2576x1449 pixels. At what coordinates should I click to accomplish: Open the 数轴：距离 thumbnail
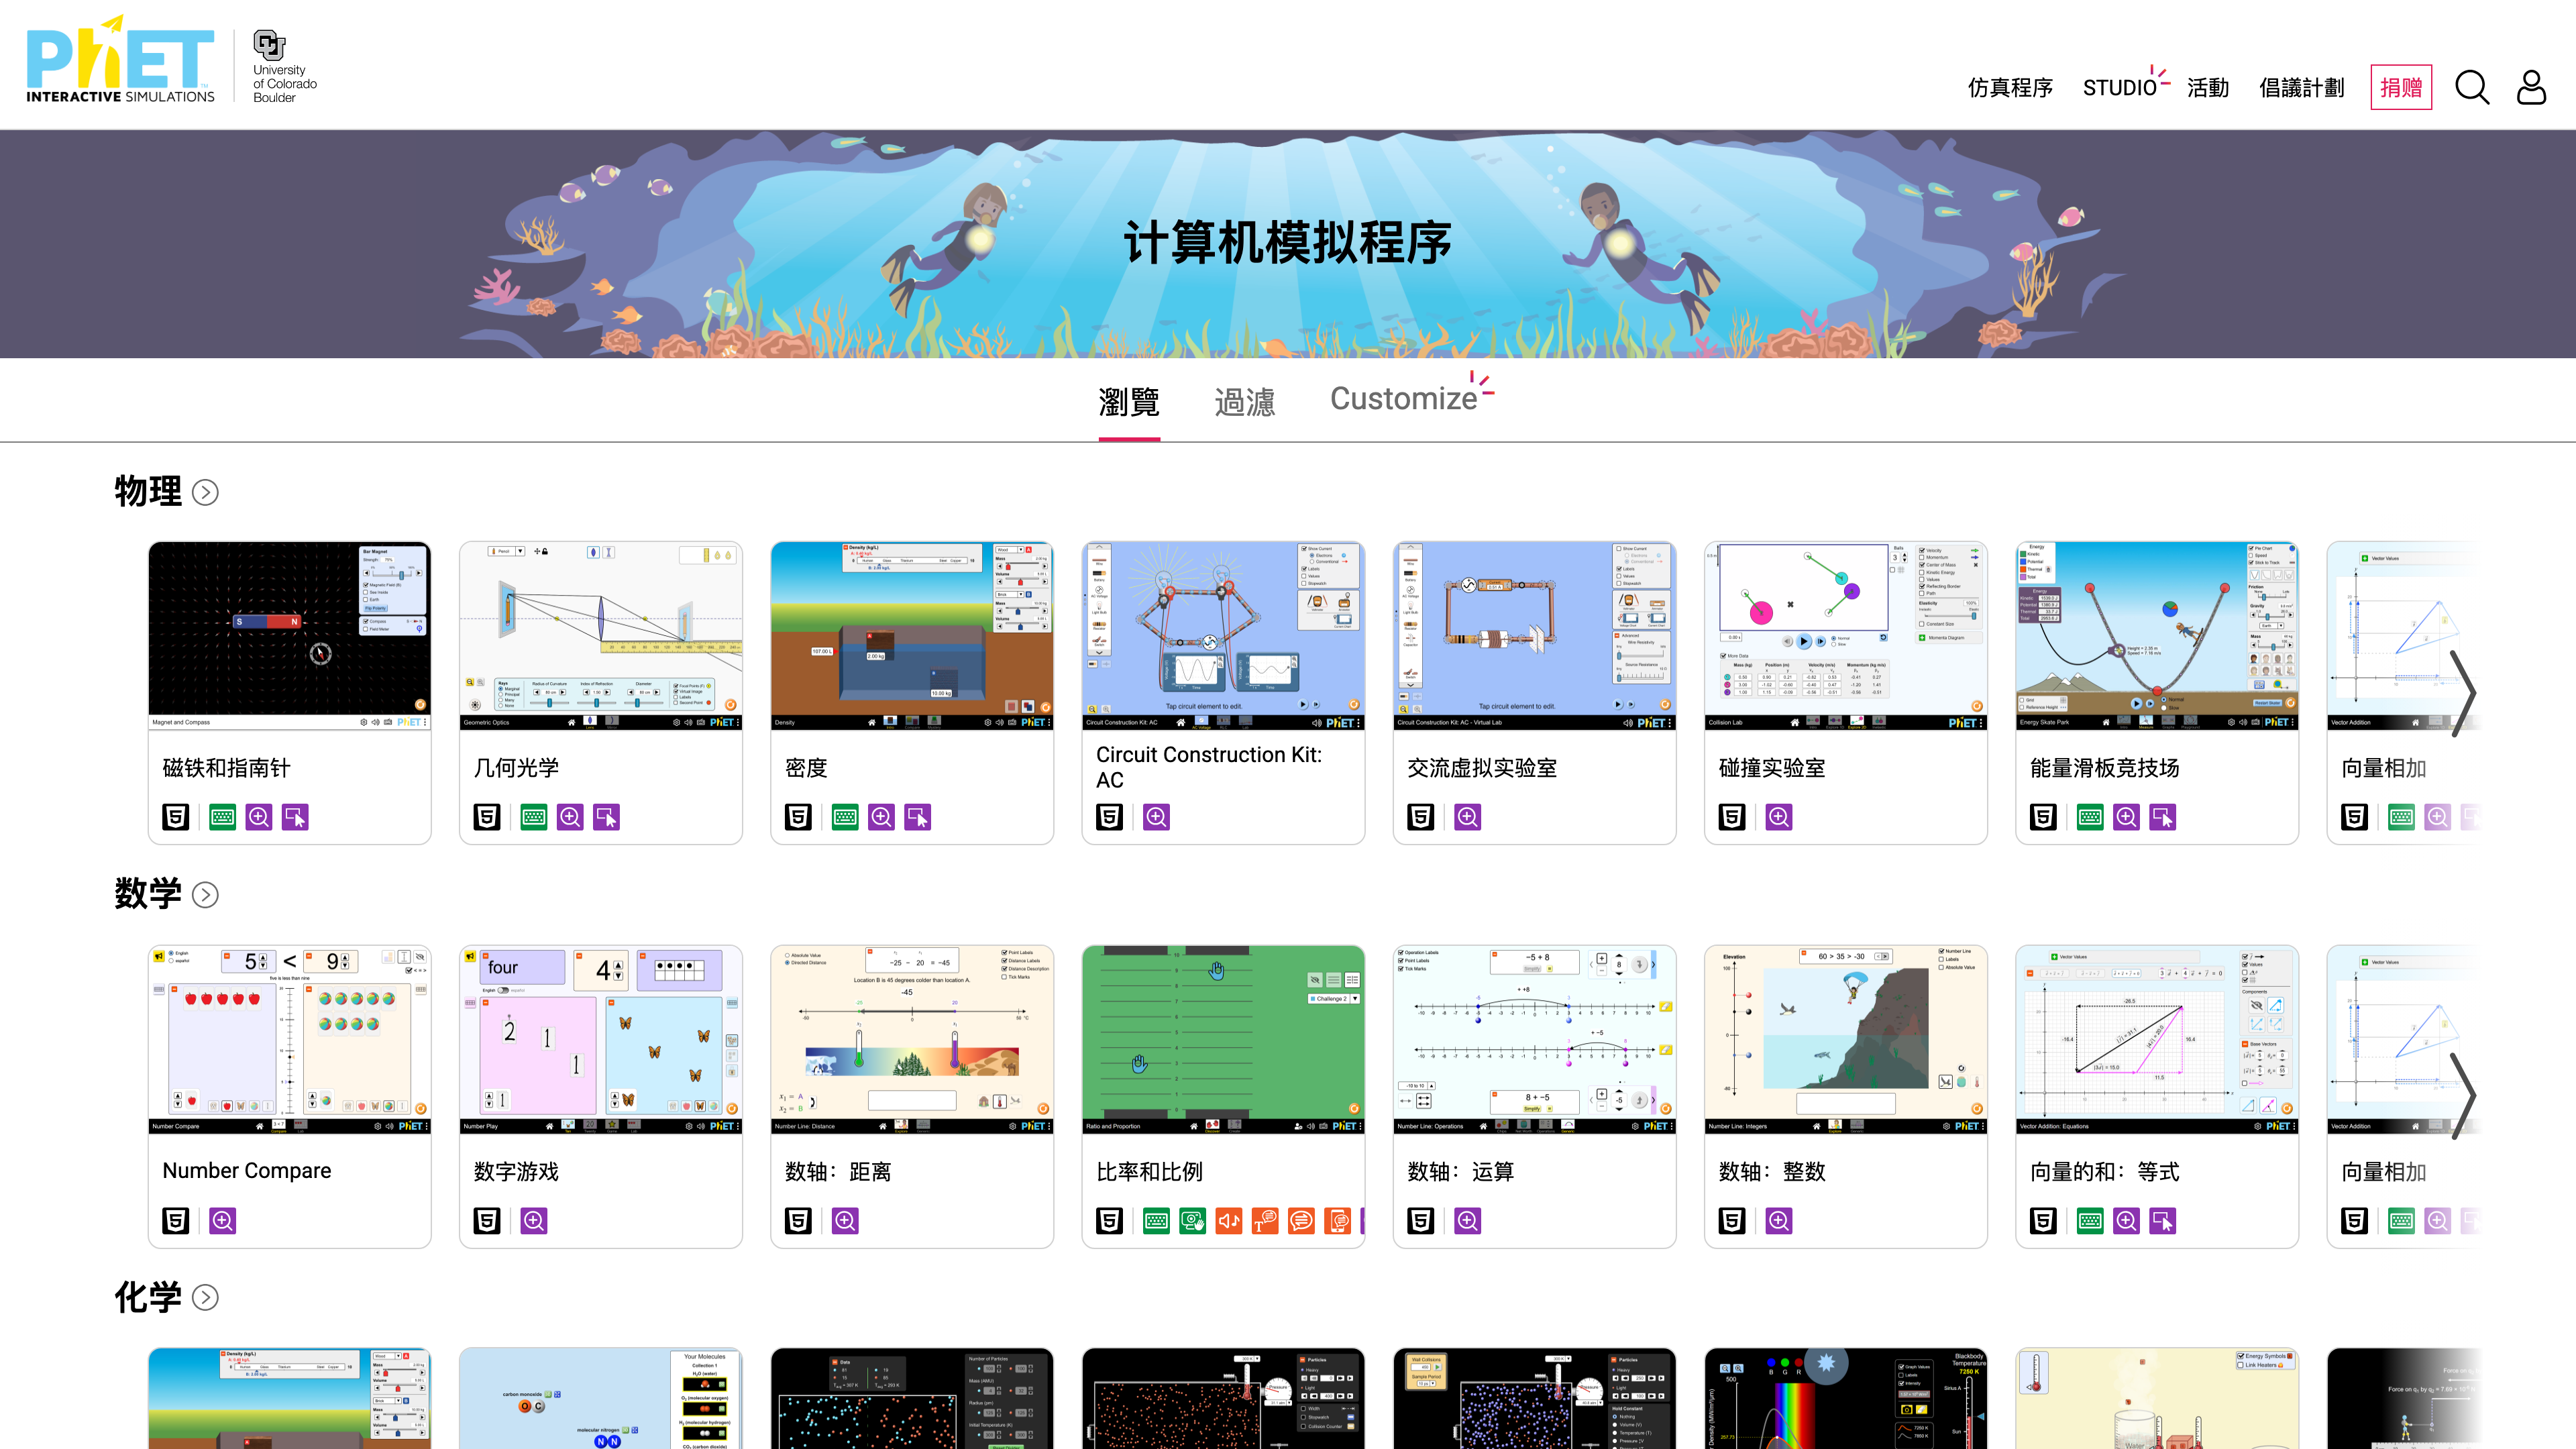pyautogui.click(x=912, y=1039)
